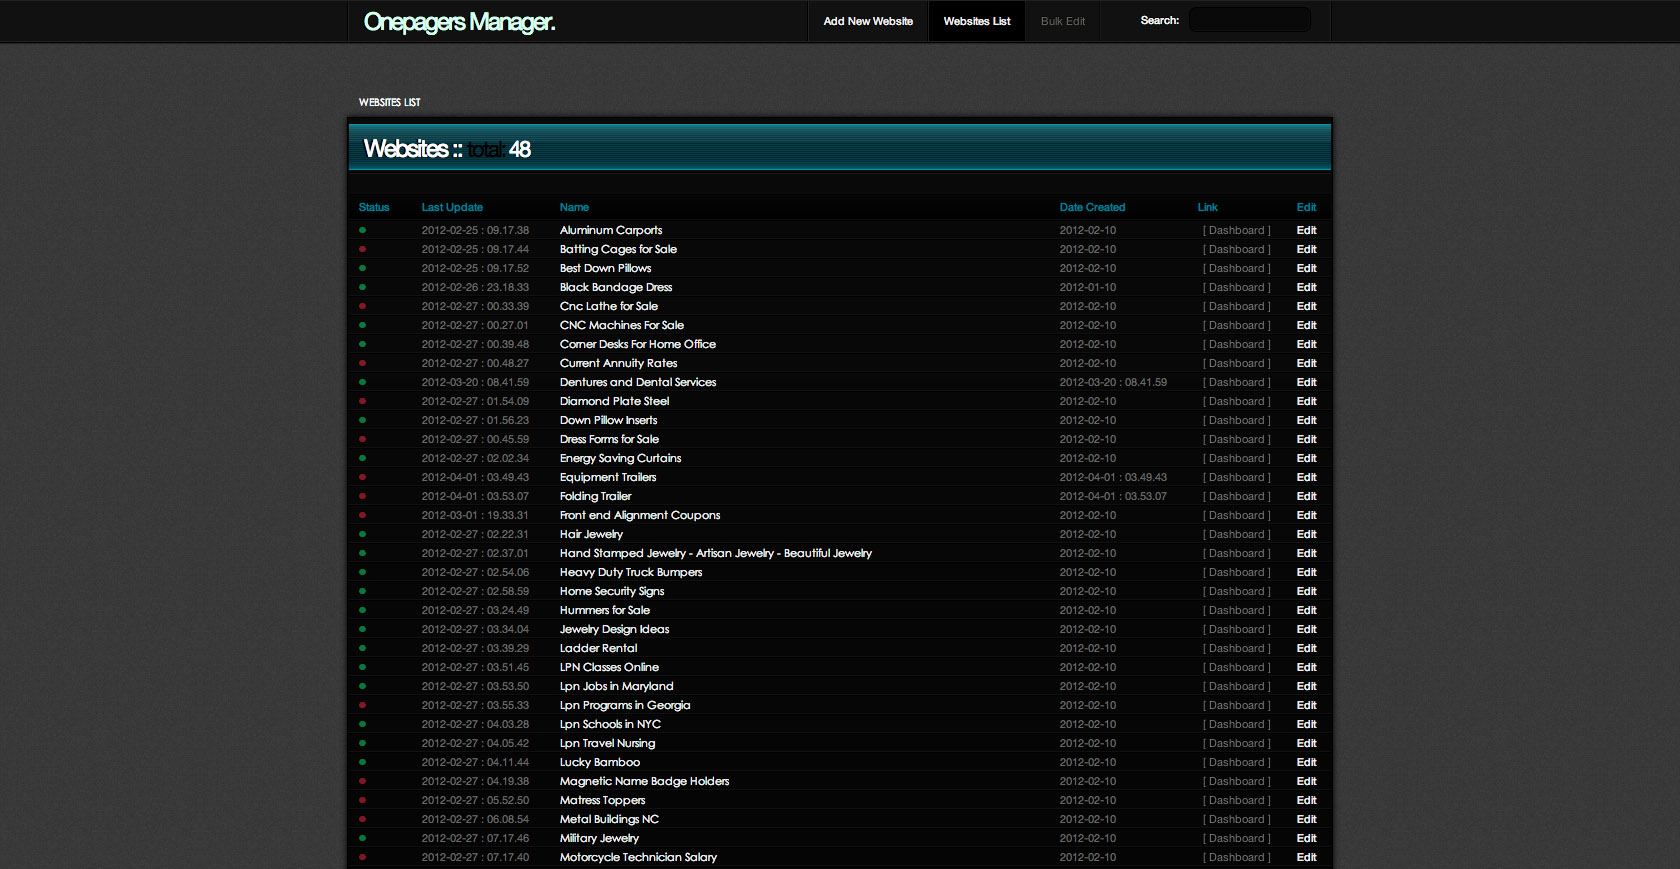1680x869 pixels.
Task: Click the red status dot for Batting Cages for Sale
Action: point(362,249)
